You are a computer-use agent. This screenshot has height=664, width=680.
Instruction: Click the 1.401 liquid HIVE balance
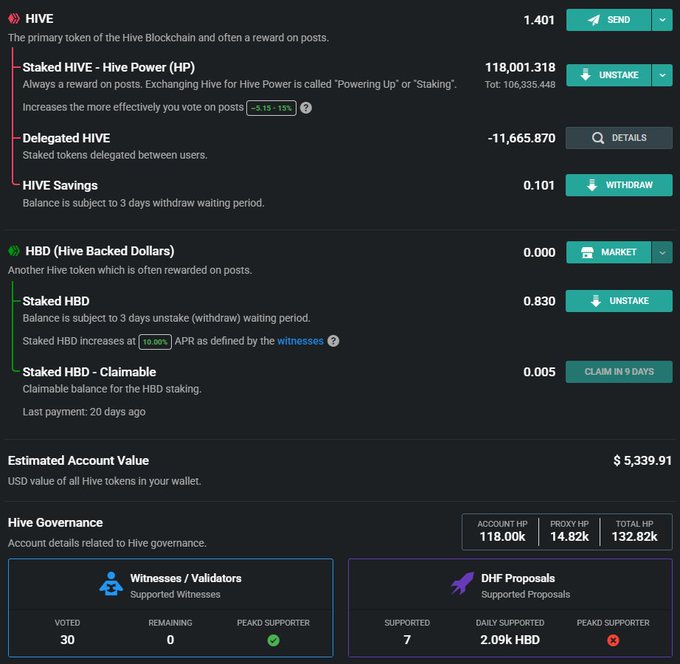(539, 20)
